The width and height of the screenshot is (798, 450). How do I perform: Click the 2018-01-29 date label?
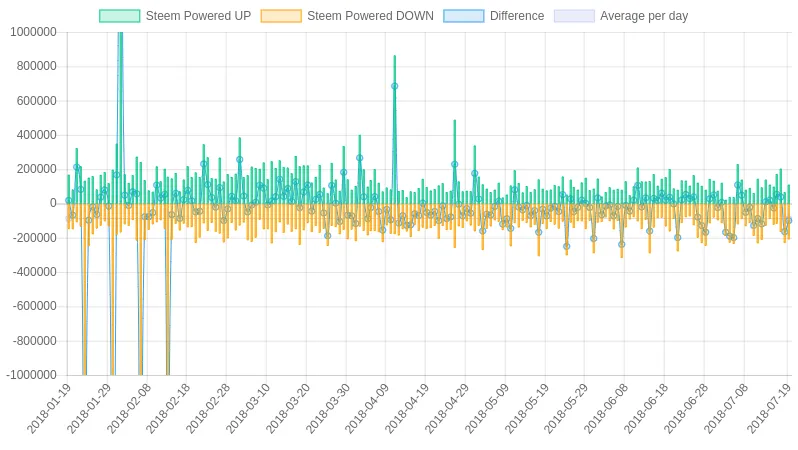[89, 408]
